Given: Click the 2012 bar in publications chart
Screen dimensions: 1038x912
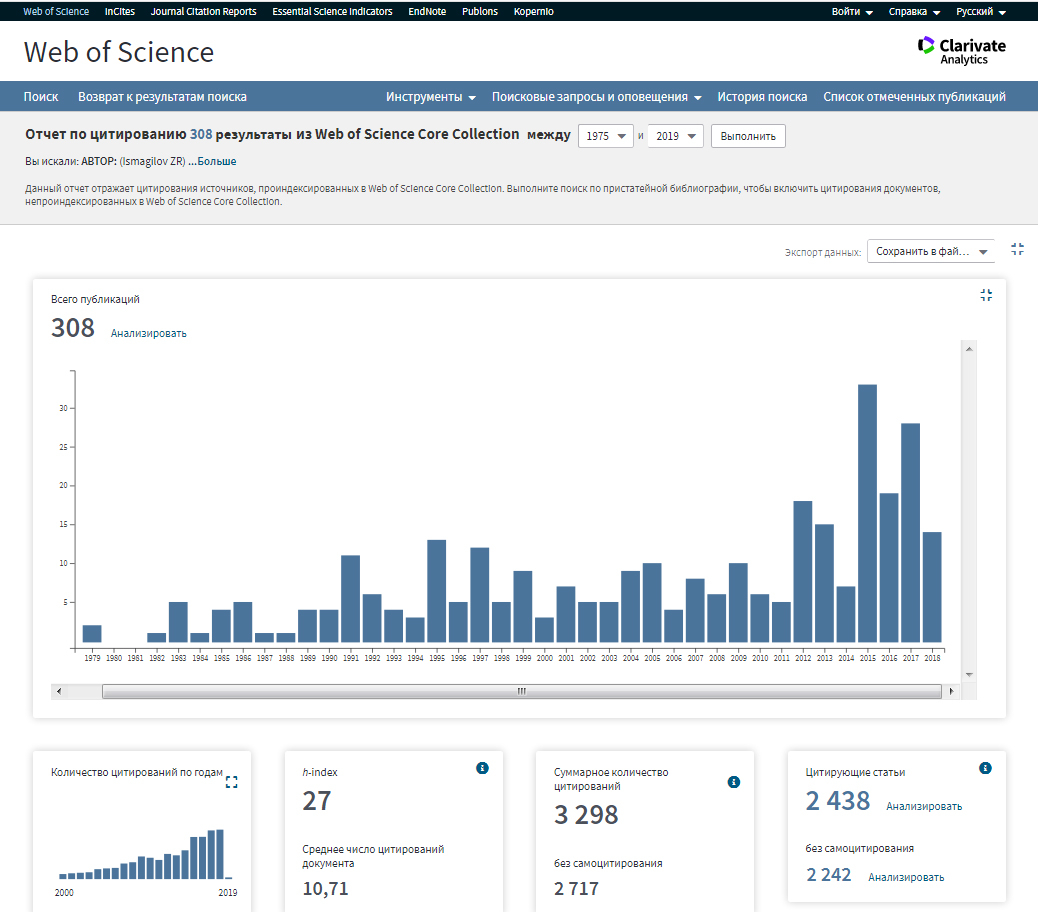Looking at the screenshot, I should (x=802, y=572).
